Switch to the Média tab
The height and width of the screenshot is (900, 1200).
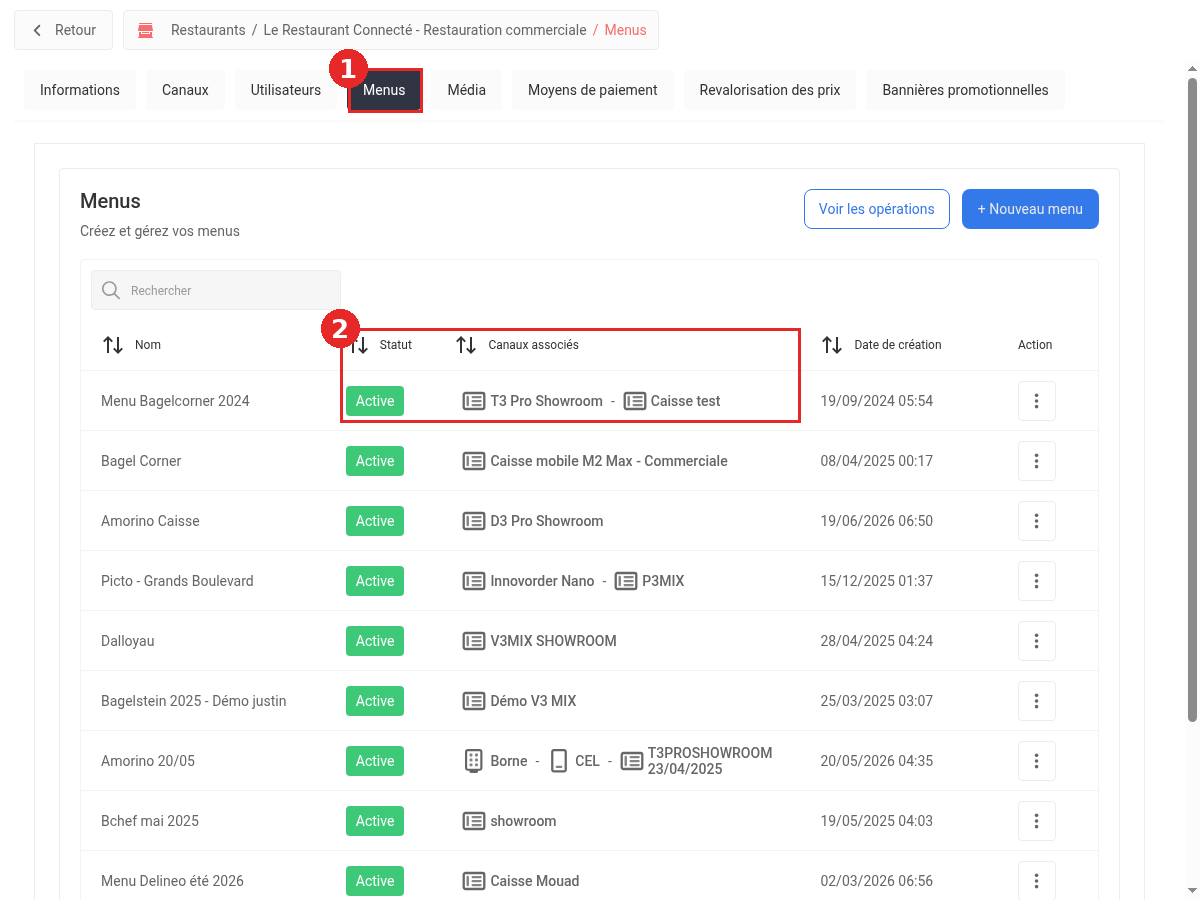pos(467,90)
